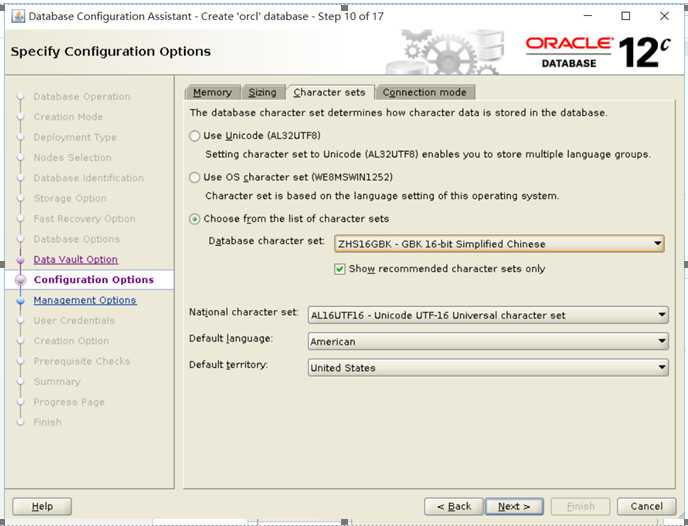The image size is (688, 526).
Task: Click the Management Options step bullet
Action: (x=20, y=301)
